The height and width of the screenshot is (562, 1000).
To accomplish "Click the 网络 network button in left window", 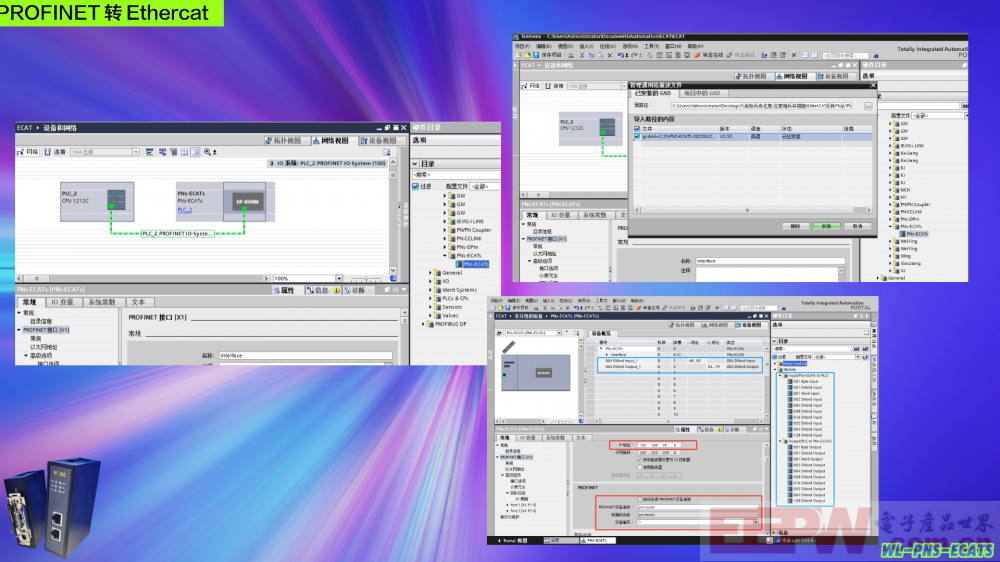I will 27,152.
